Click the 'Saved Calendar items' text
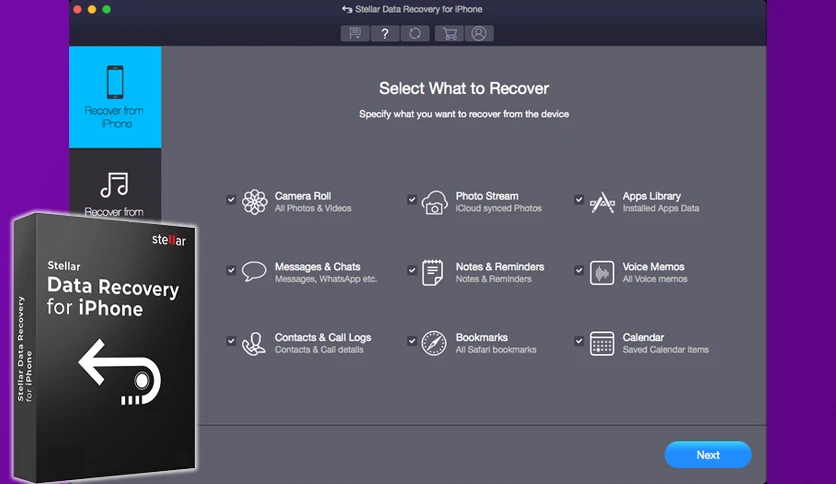Viewport: 836px width, 484px height. (x=665, y=350)
